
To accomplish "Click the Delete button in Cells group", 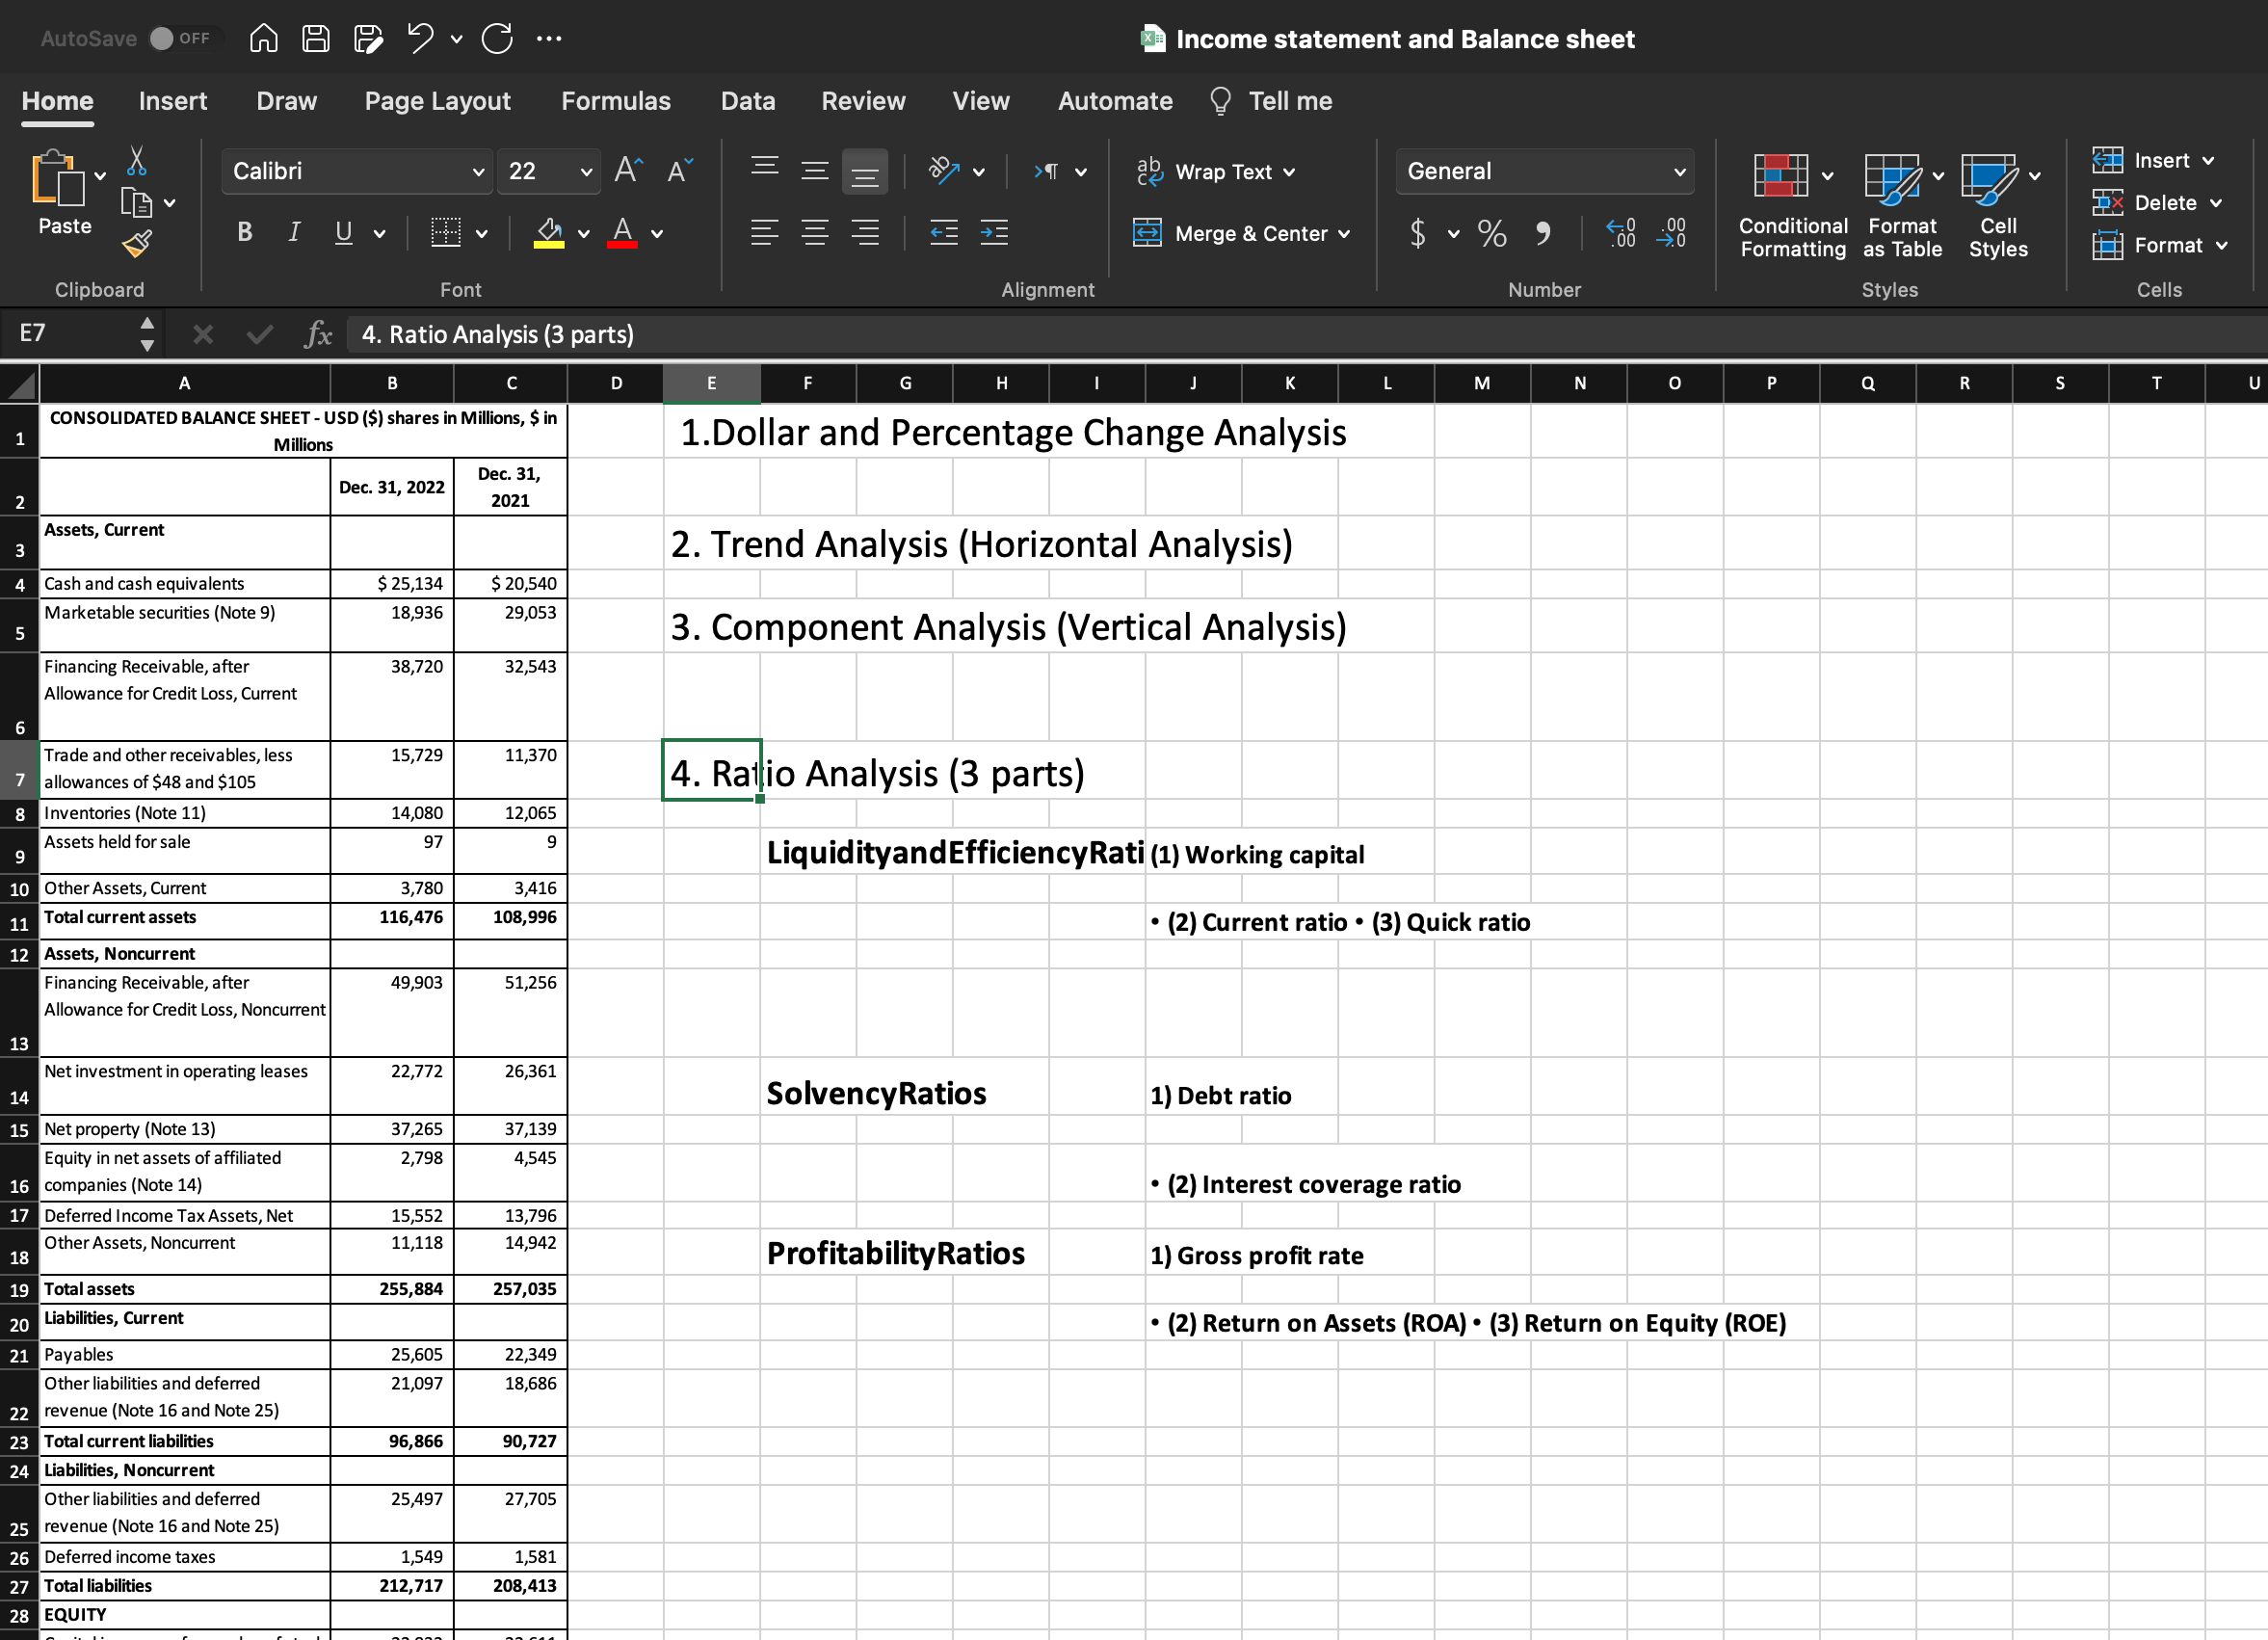I will 2157,202.
